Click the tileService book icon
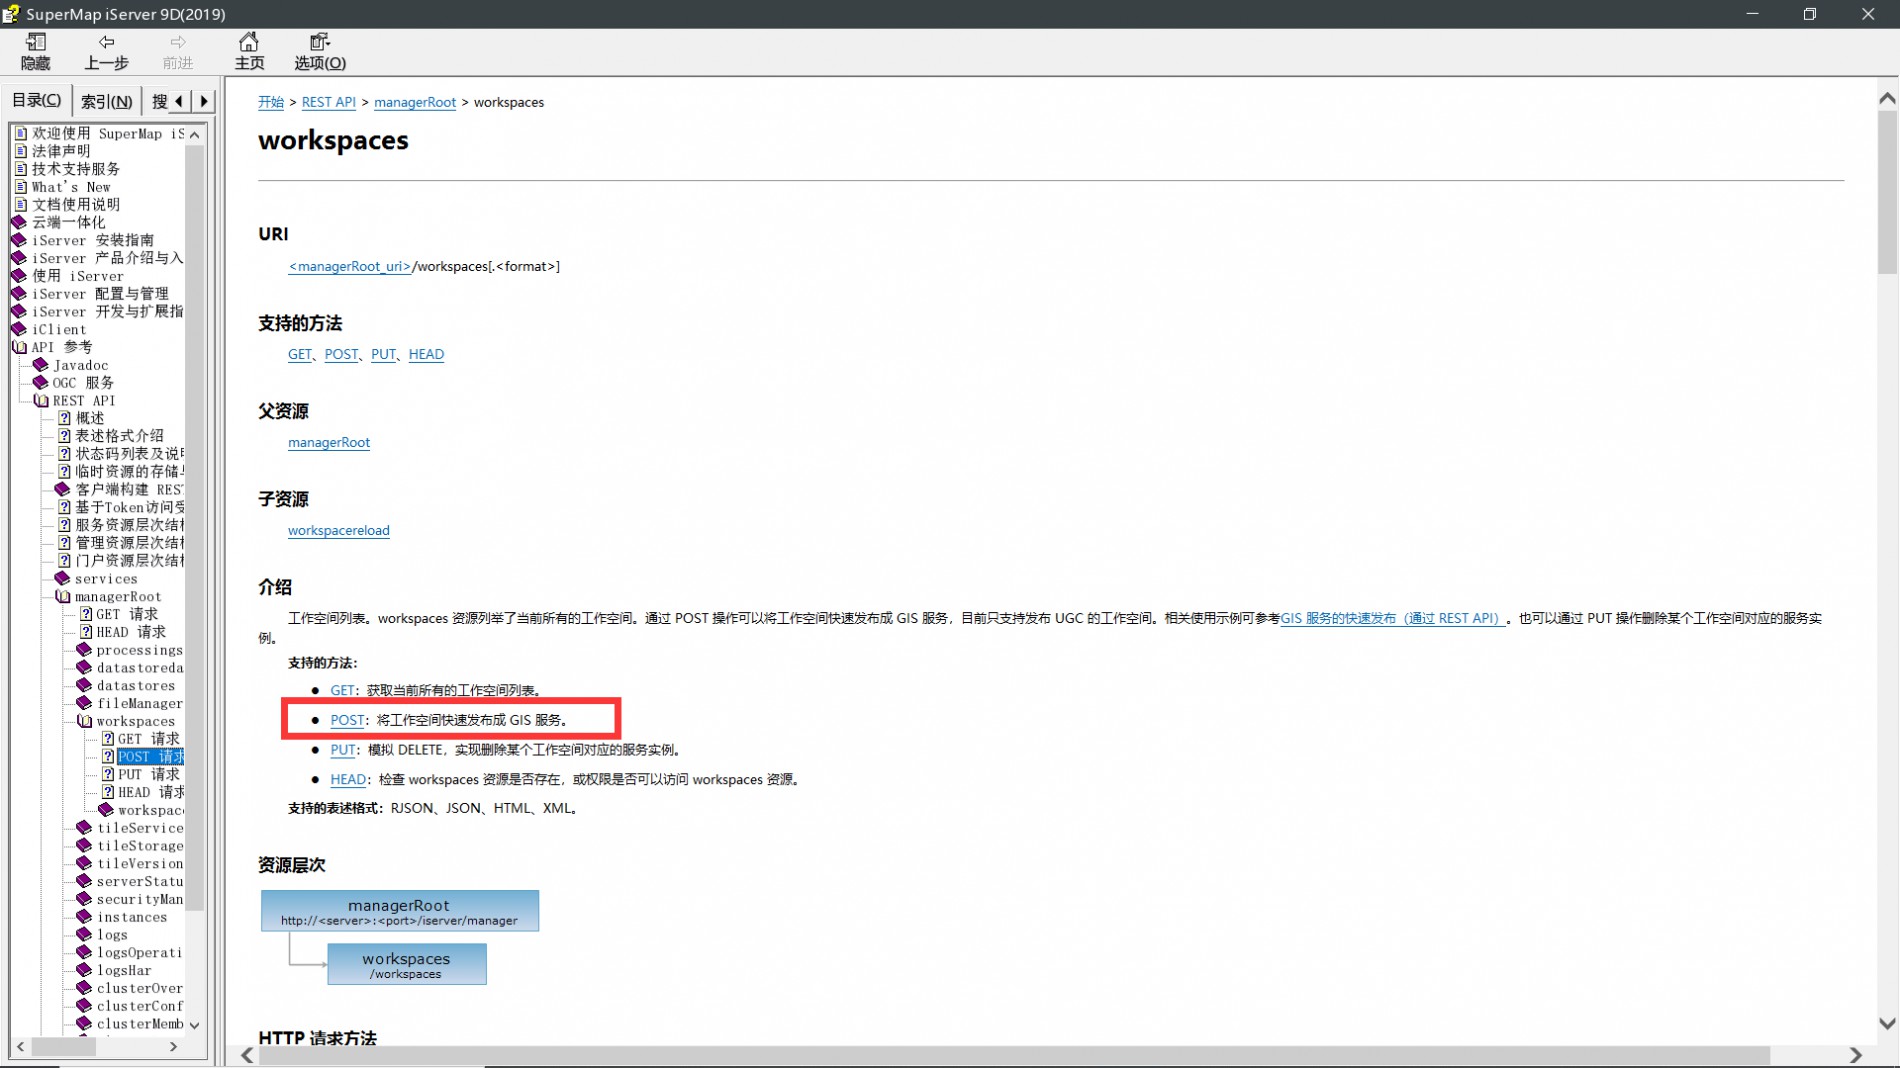Screen dimensions: 1900x1068 (85, 827)
